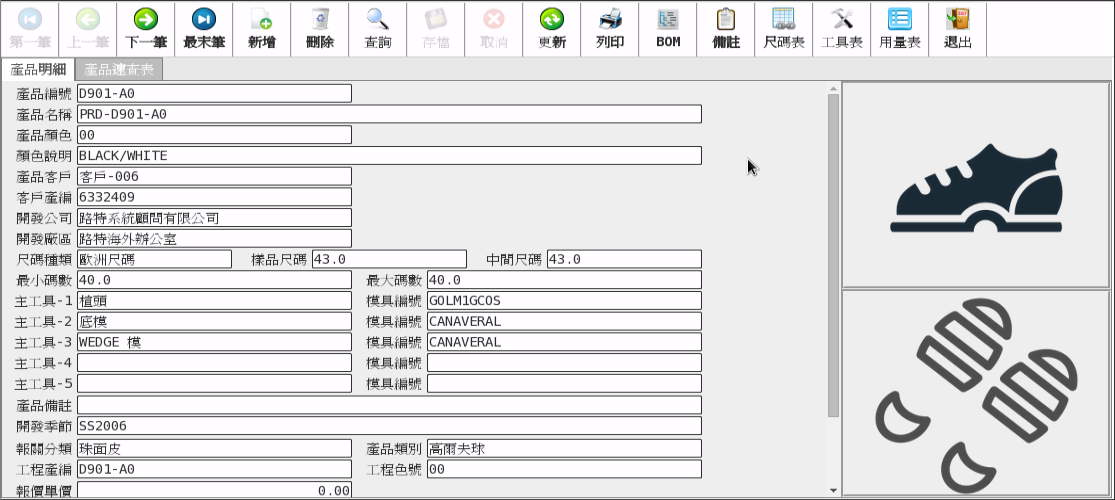Save the record (存檔)

436,29
